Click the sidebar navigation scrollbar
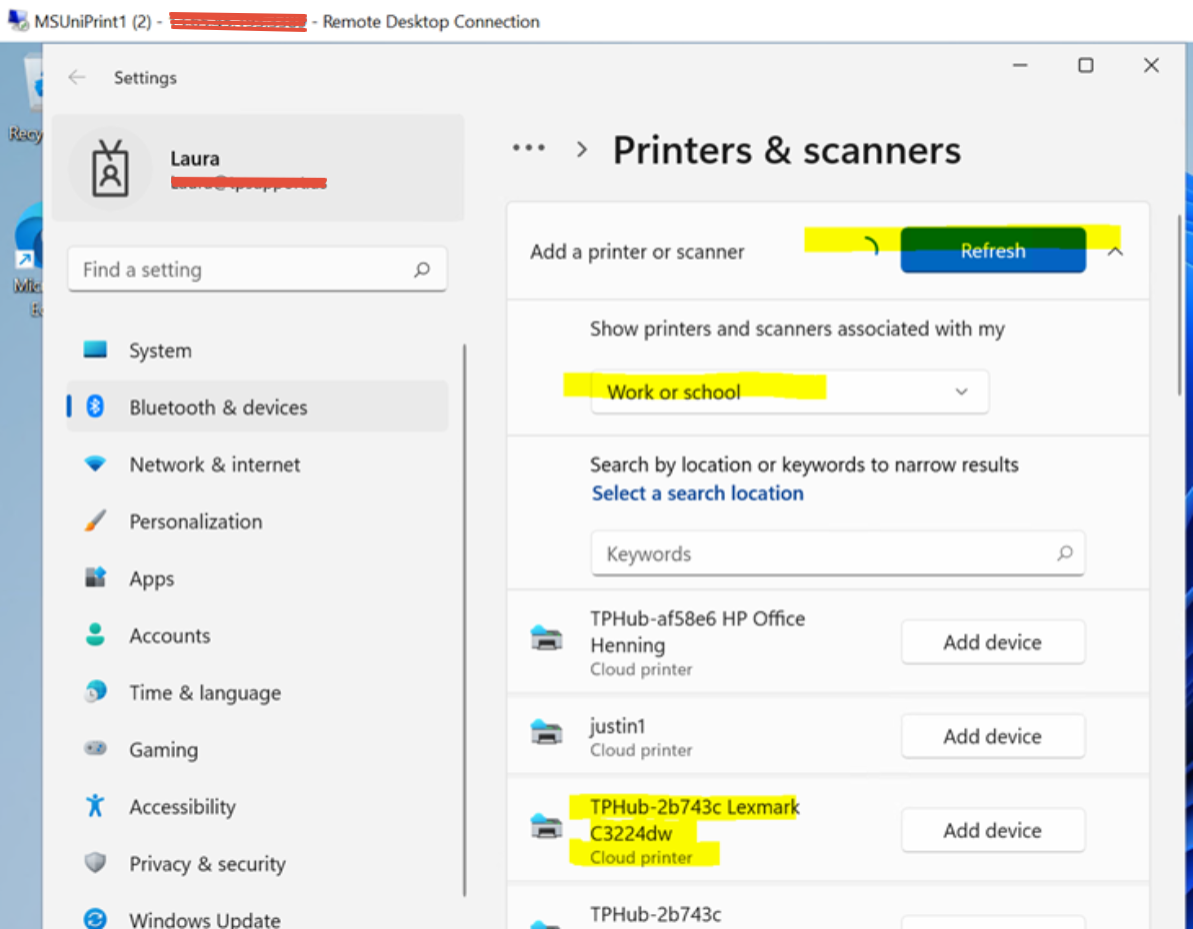The image size is (1193, 929). (x=464, y=620)
